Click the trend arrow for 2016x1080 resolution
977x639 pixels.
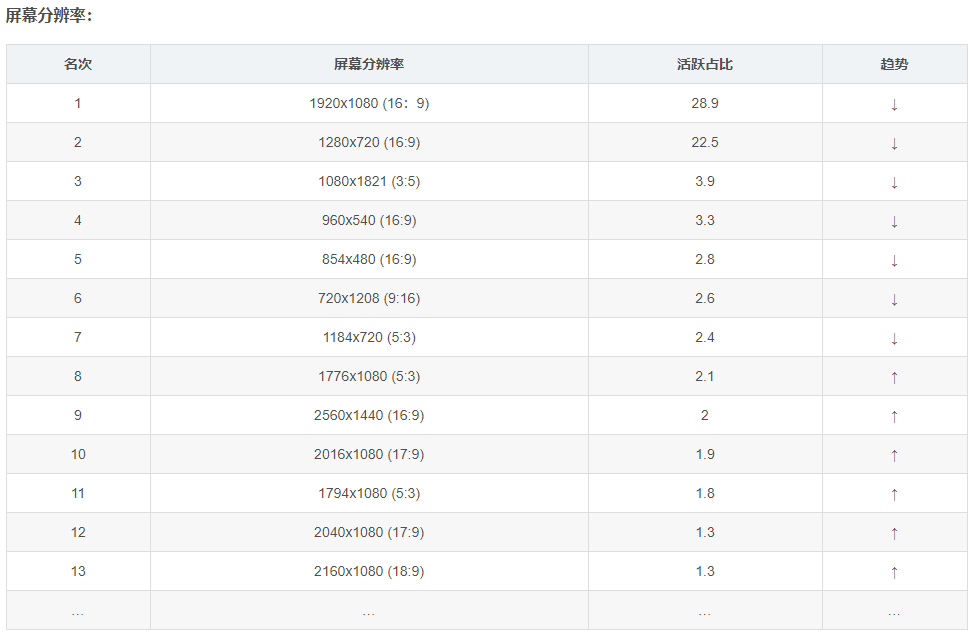pos(894,455)
